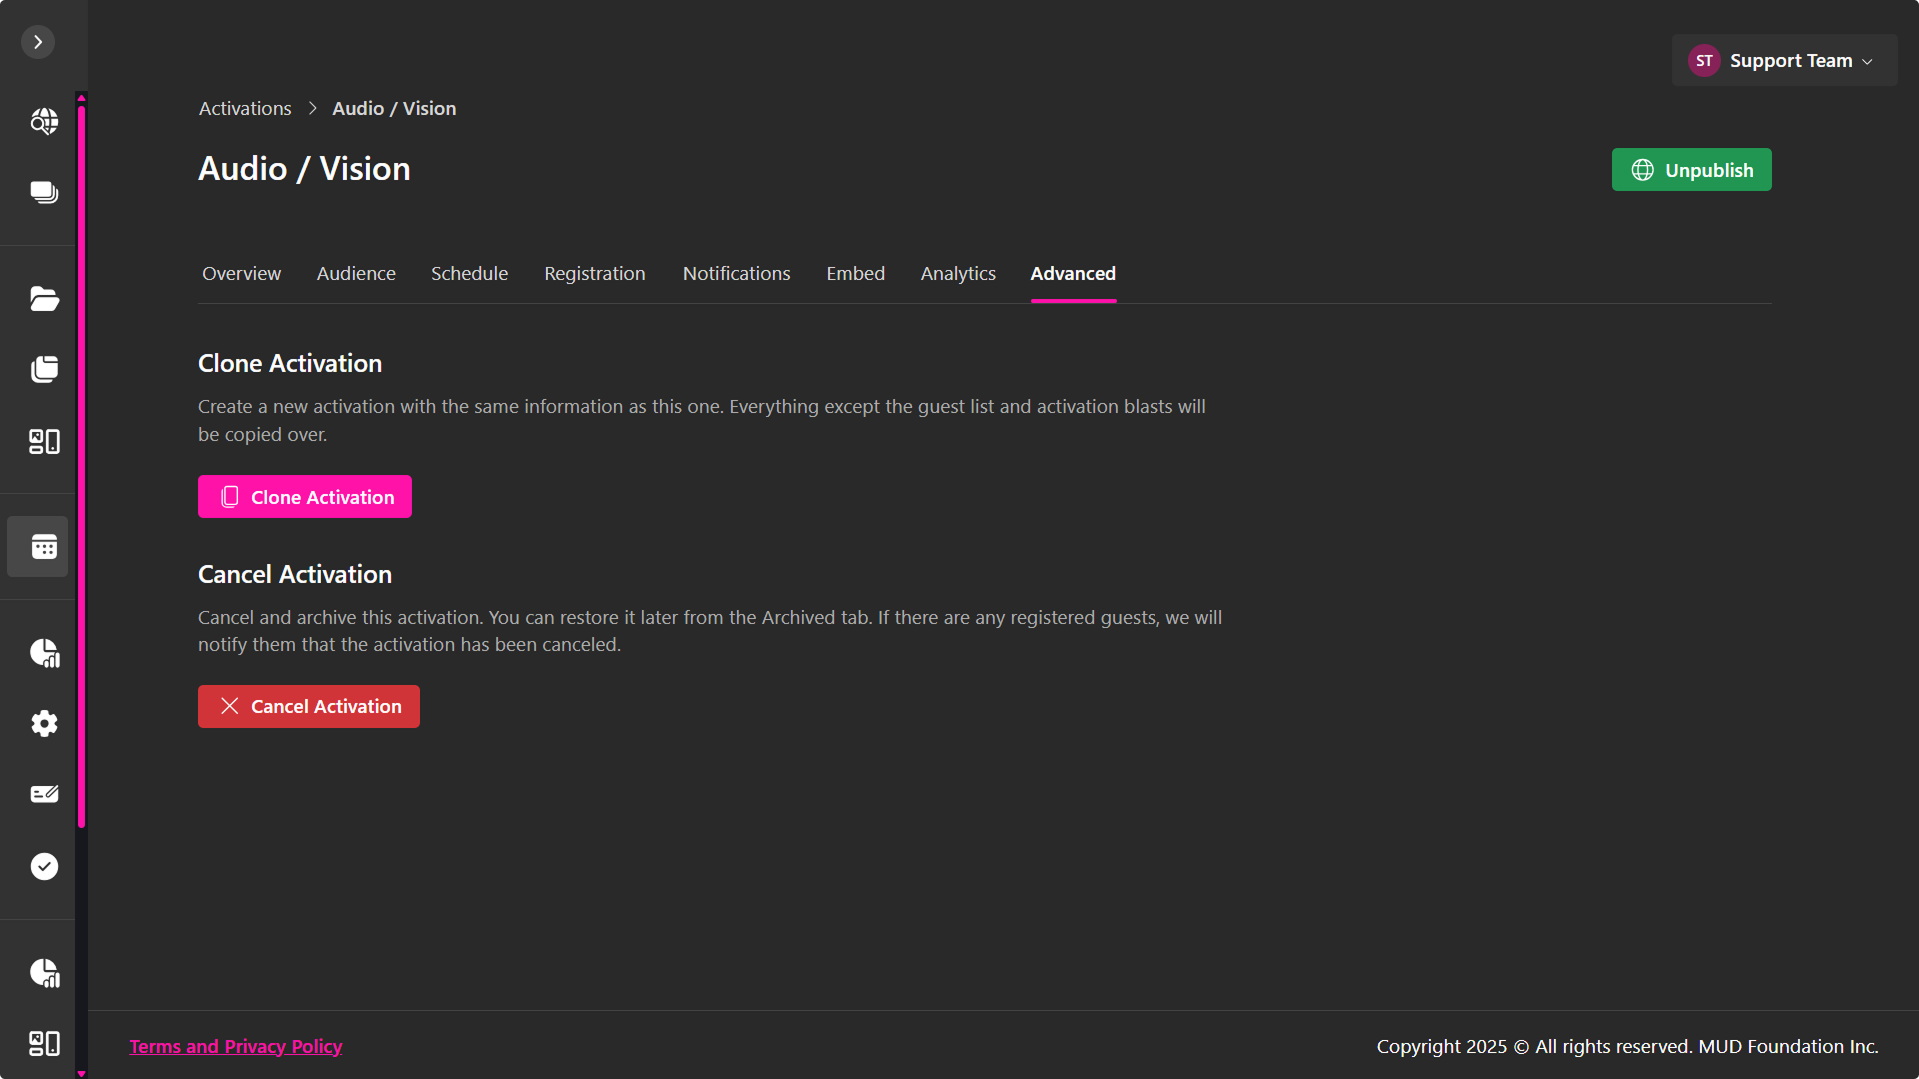Navigate to Activations in the breadcrumb
The height and width of the screenshot is (1079, 1919).
pyautogui.click(x=245, y=108)
